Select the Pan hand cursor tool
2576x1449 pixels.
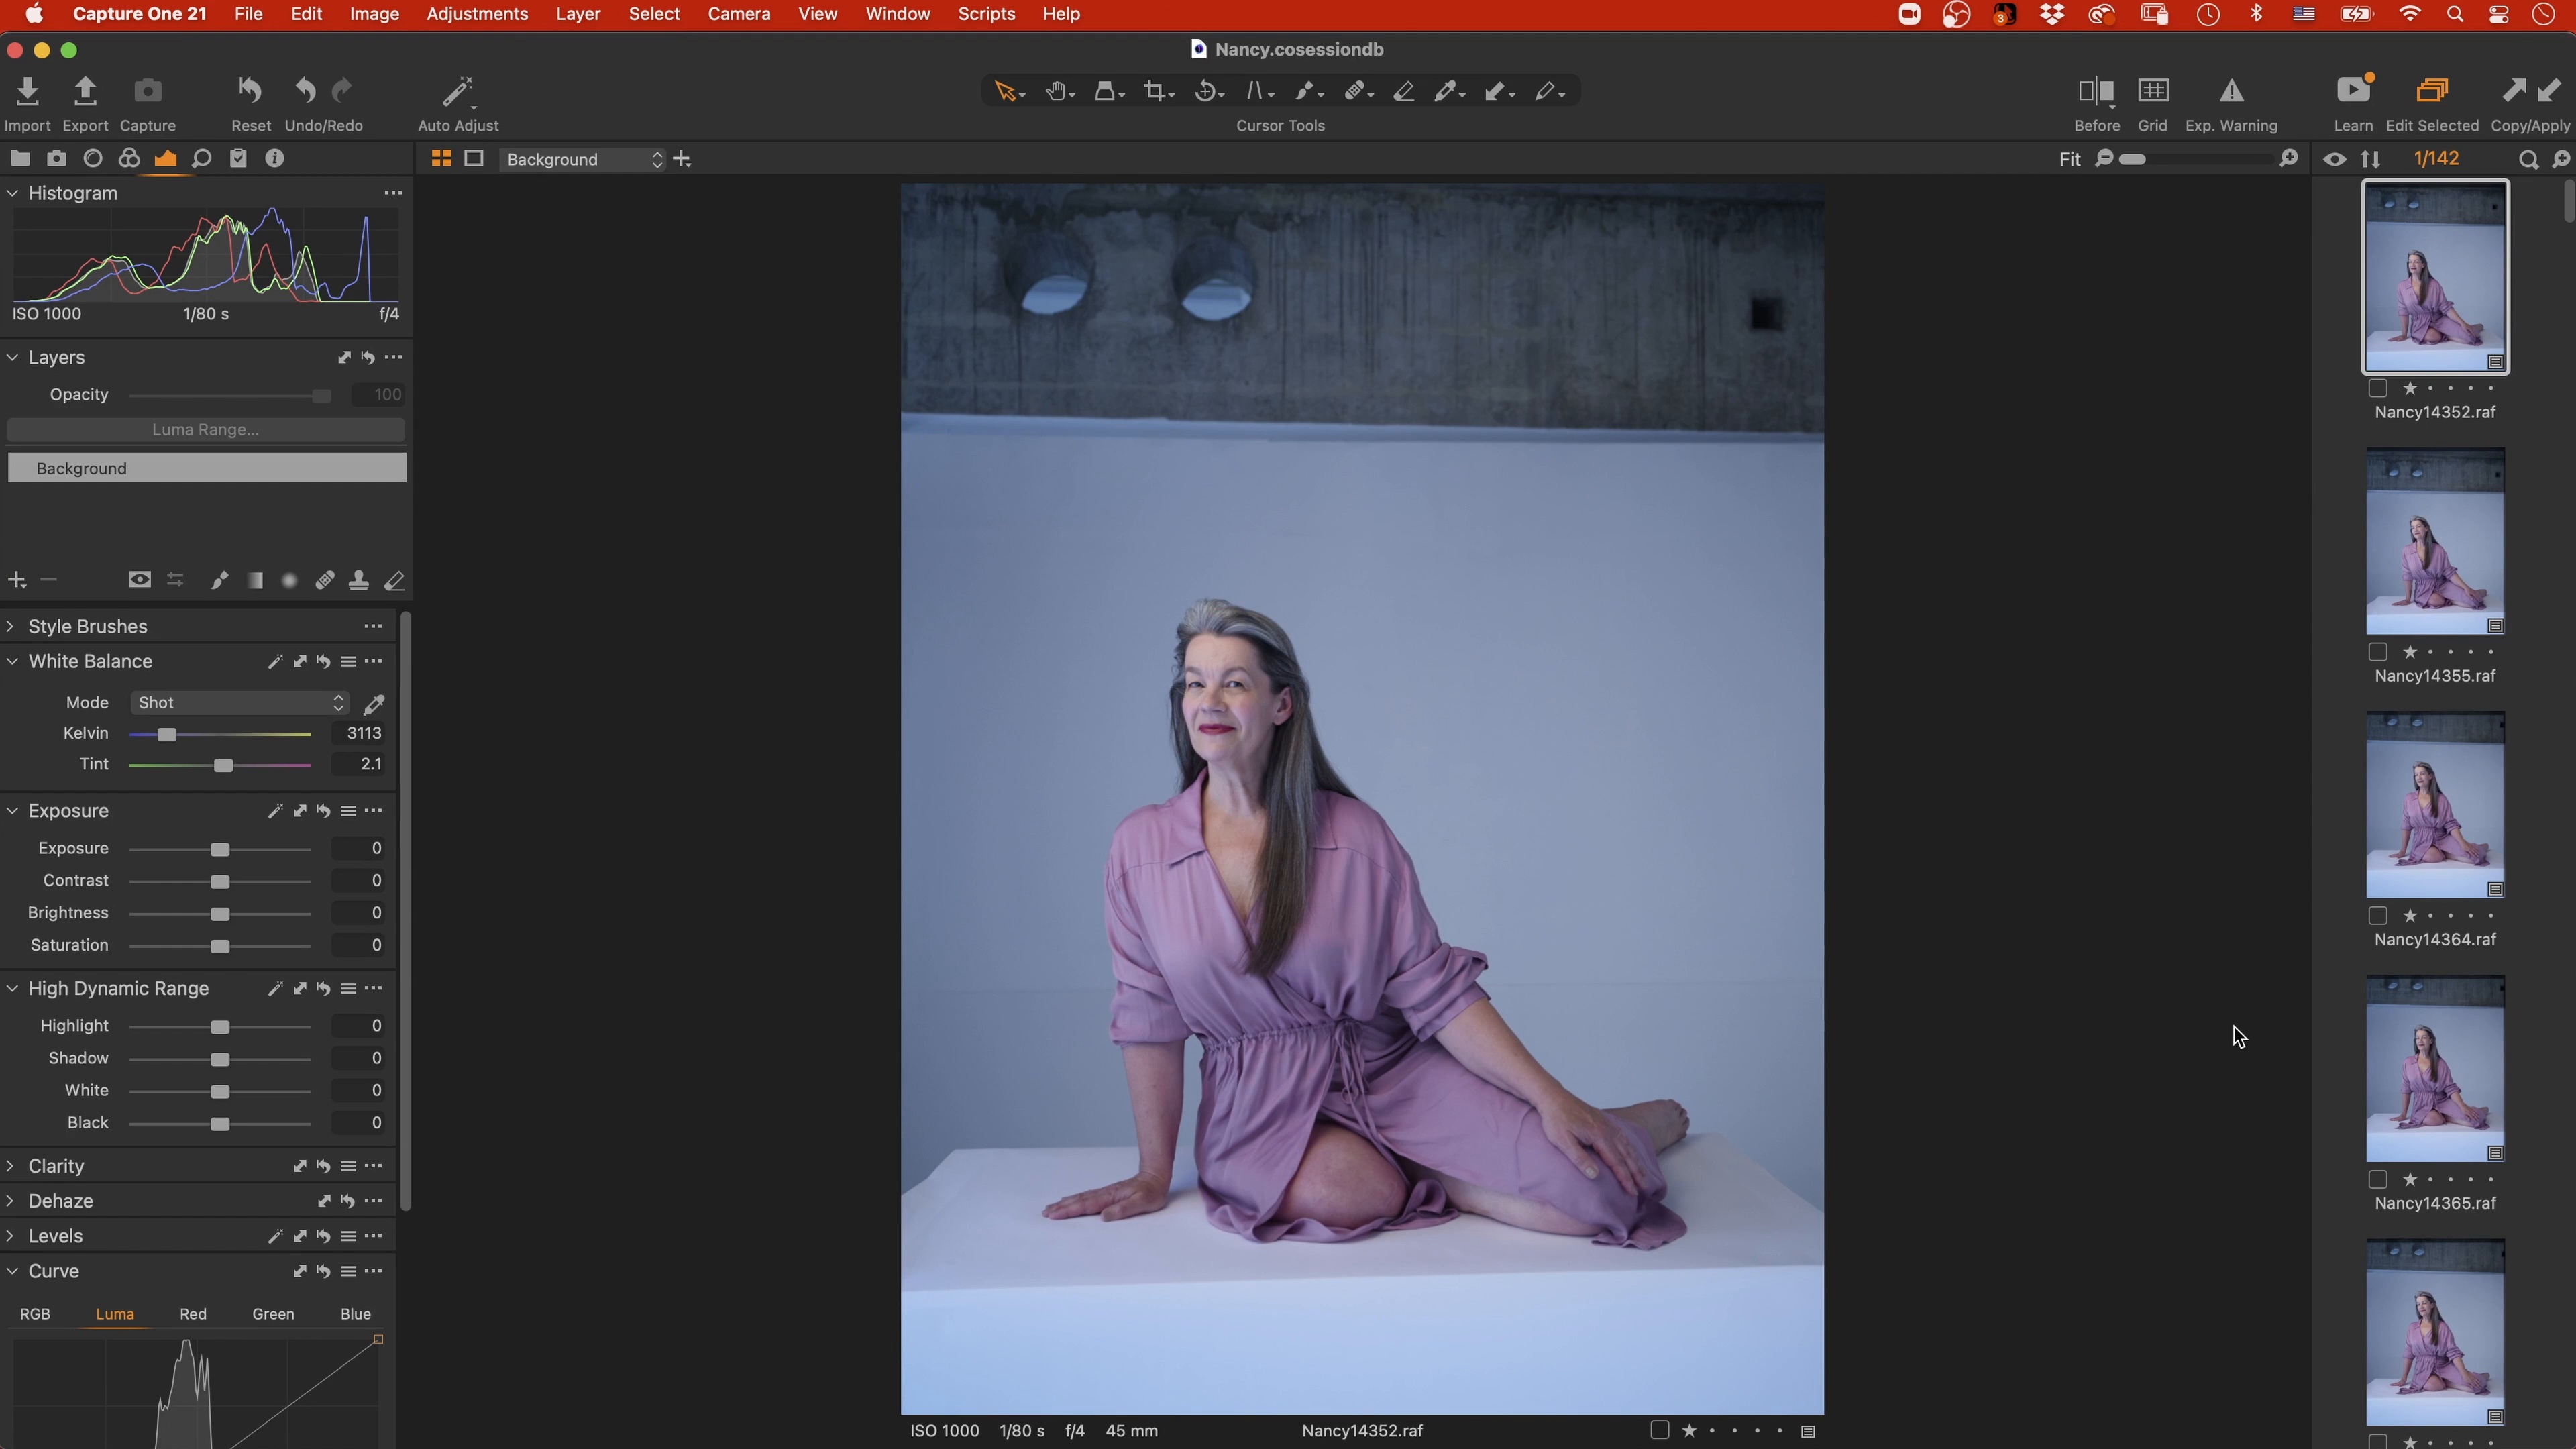pyautogui.click(x=1055, y=92)
